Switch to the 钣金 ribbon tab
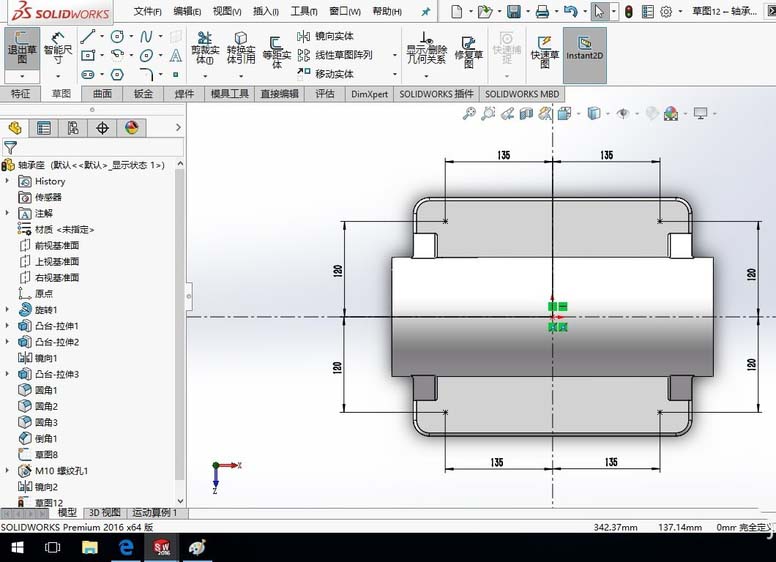Image resolution: width=776 pixels, height=562 pixels. click(x=143, y=94)
